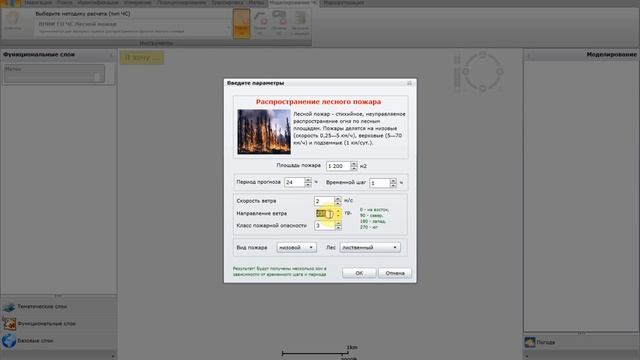Image resolution: width=640 pixels, height=360 pixels.
Task: Open the Маршрутизация ribbon tab
Action: coord(343,3)
